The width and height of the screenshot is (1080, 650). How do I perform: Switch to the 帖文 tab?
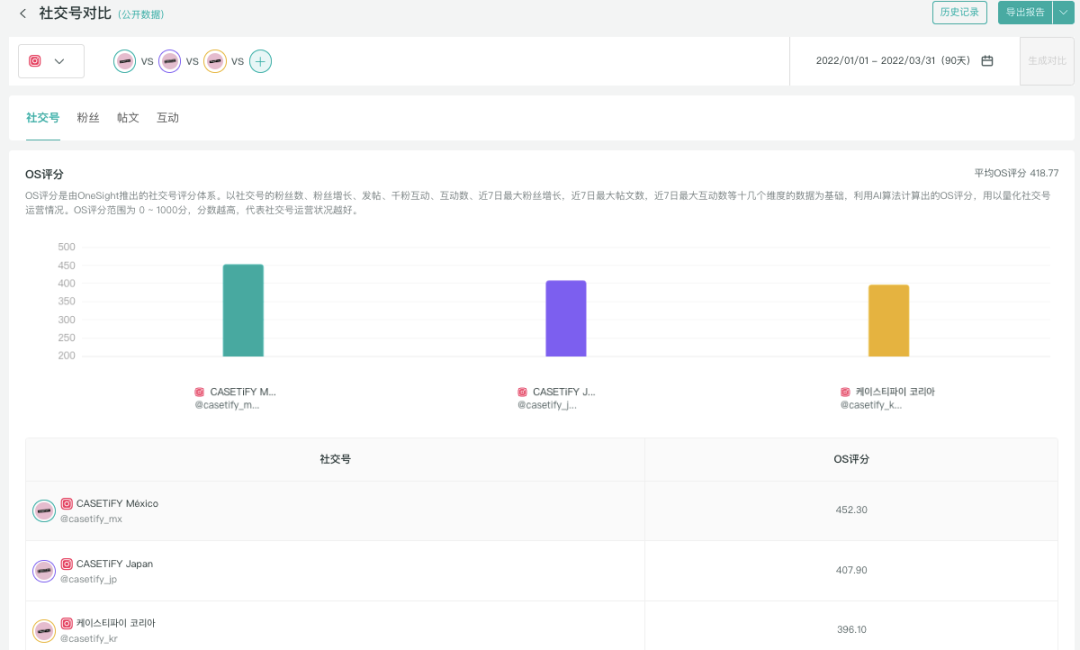(127, 118)
